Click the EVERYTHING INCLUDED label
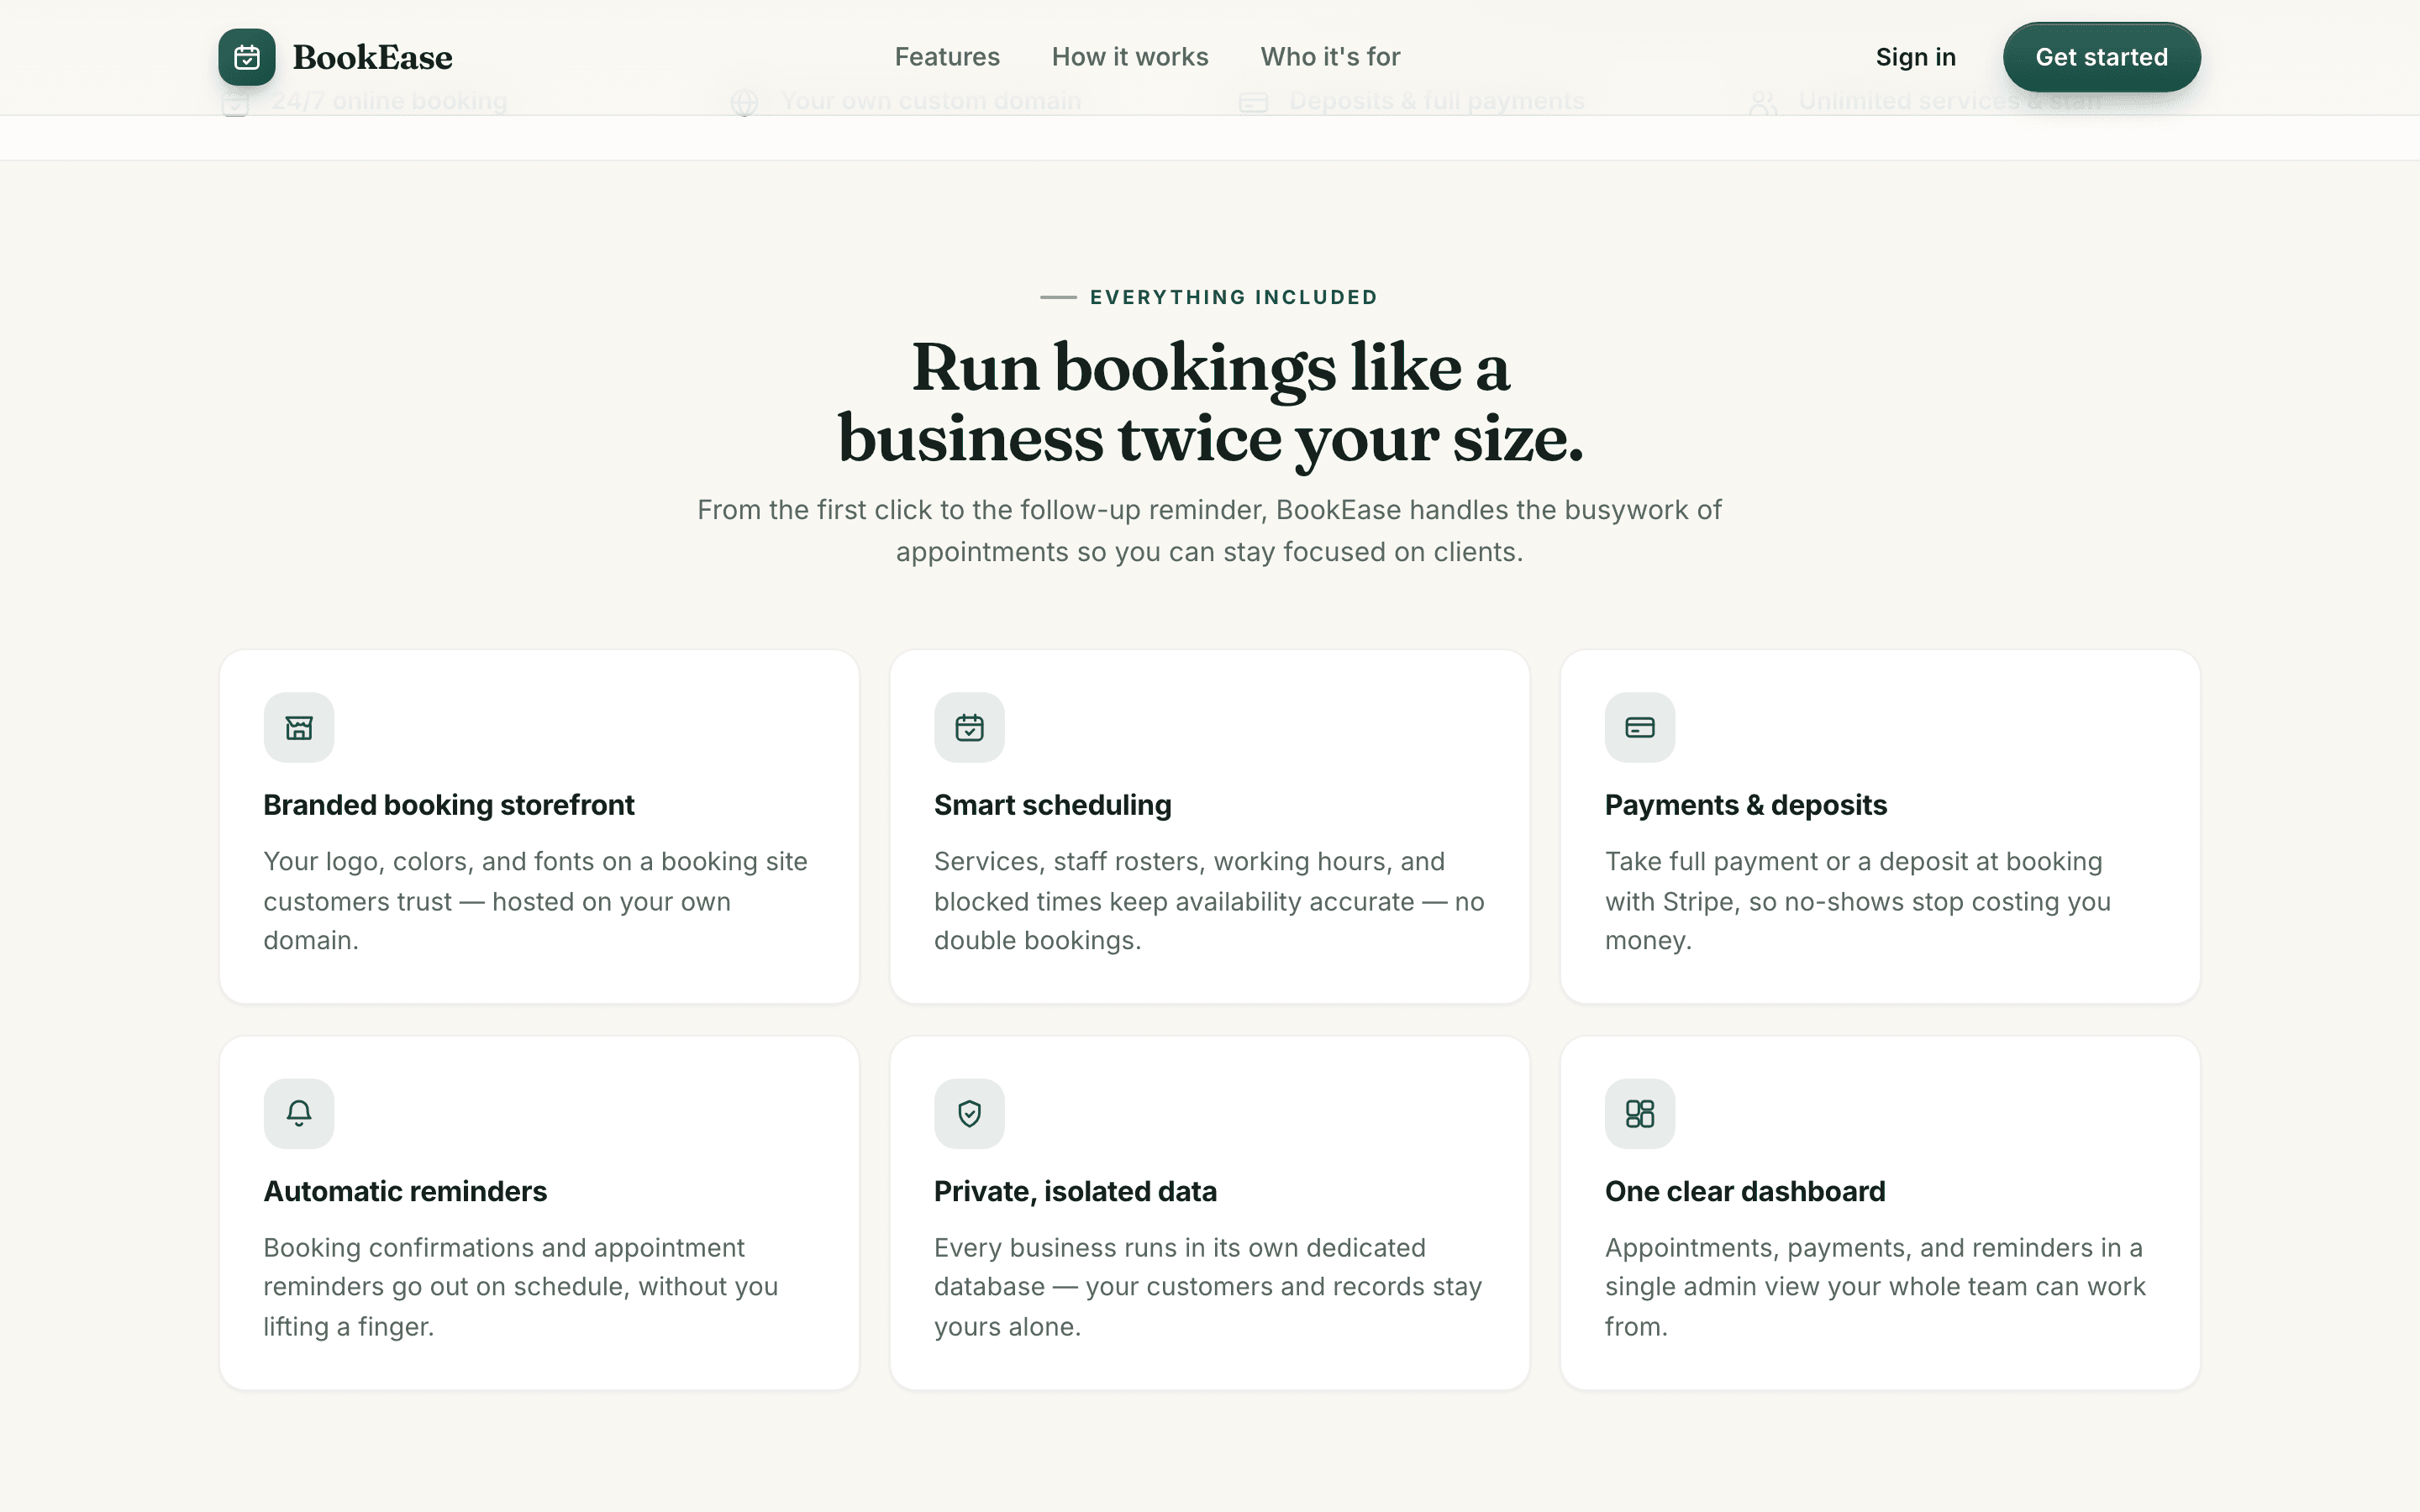Viewport: 2420px width, 1512px height. point(1233,297)
